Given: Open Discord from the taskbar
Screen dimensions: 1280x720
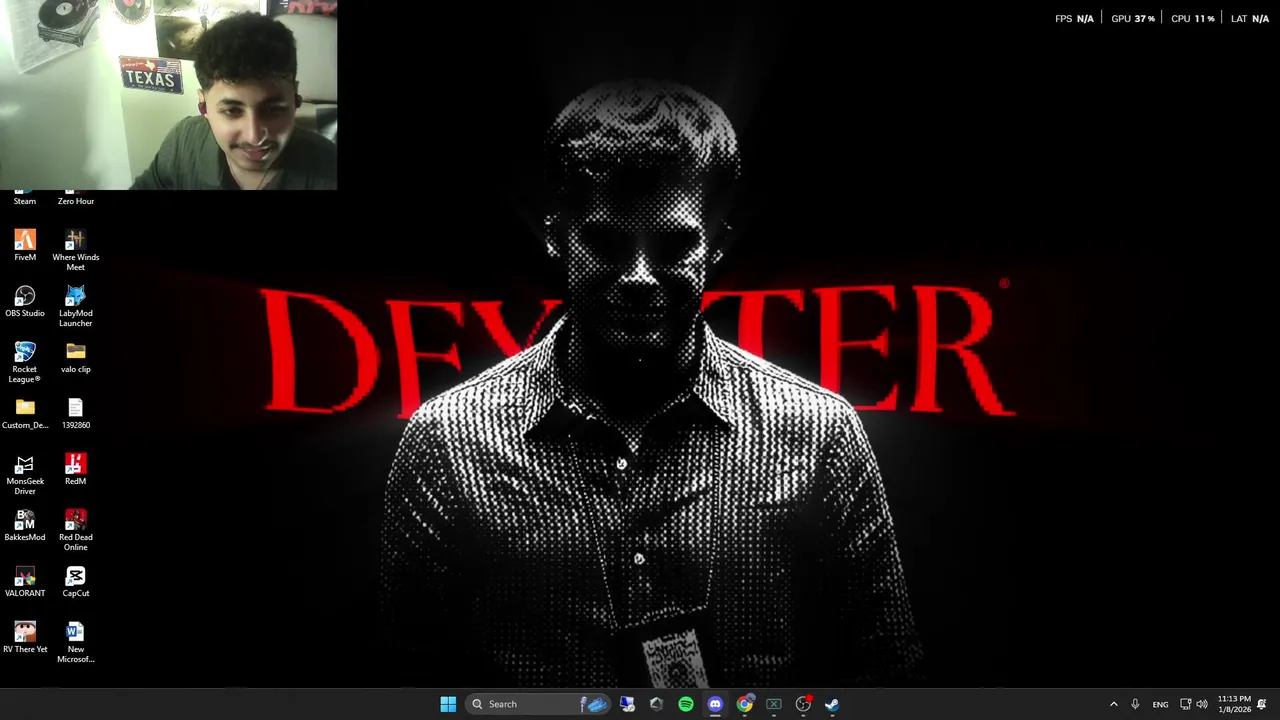Looking at the screenshot, I should pyautogui.click(x=715, y=704).
